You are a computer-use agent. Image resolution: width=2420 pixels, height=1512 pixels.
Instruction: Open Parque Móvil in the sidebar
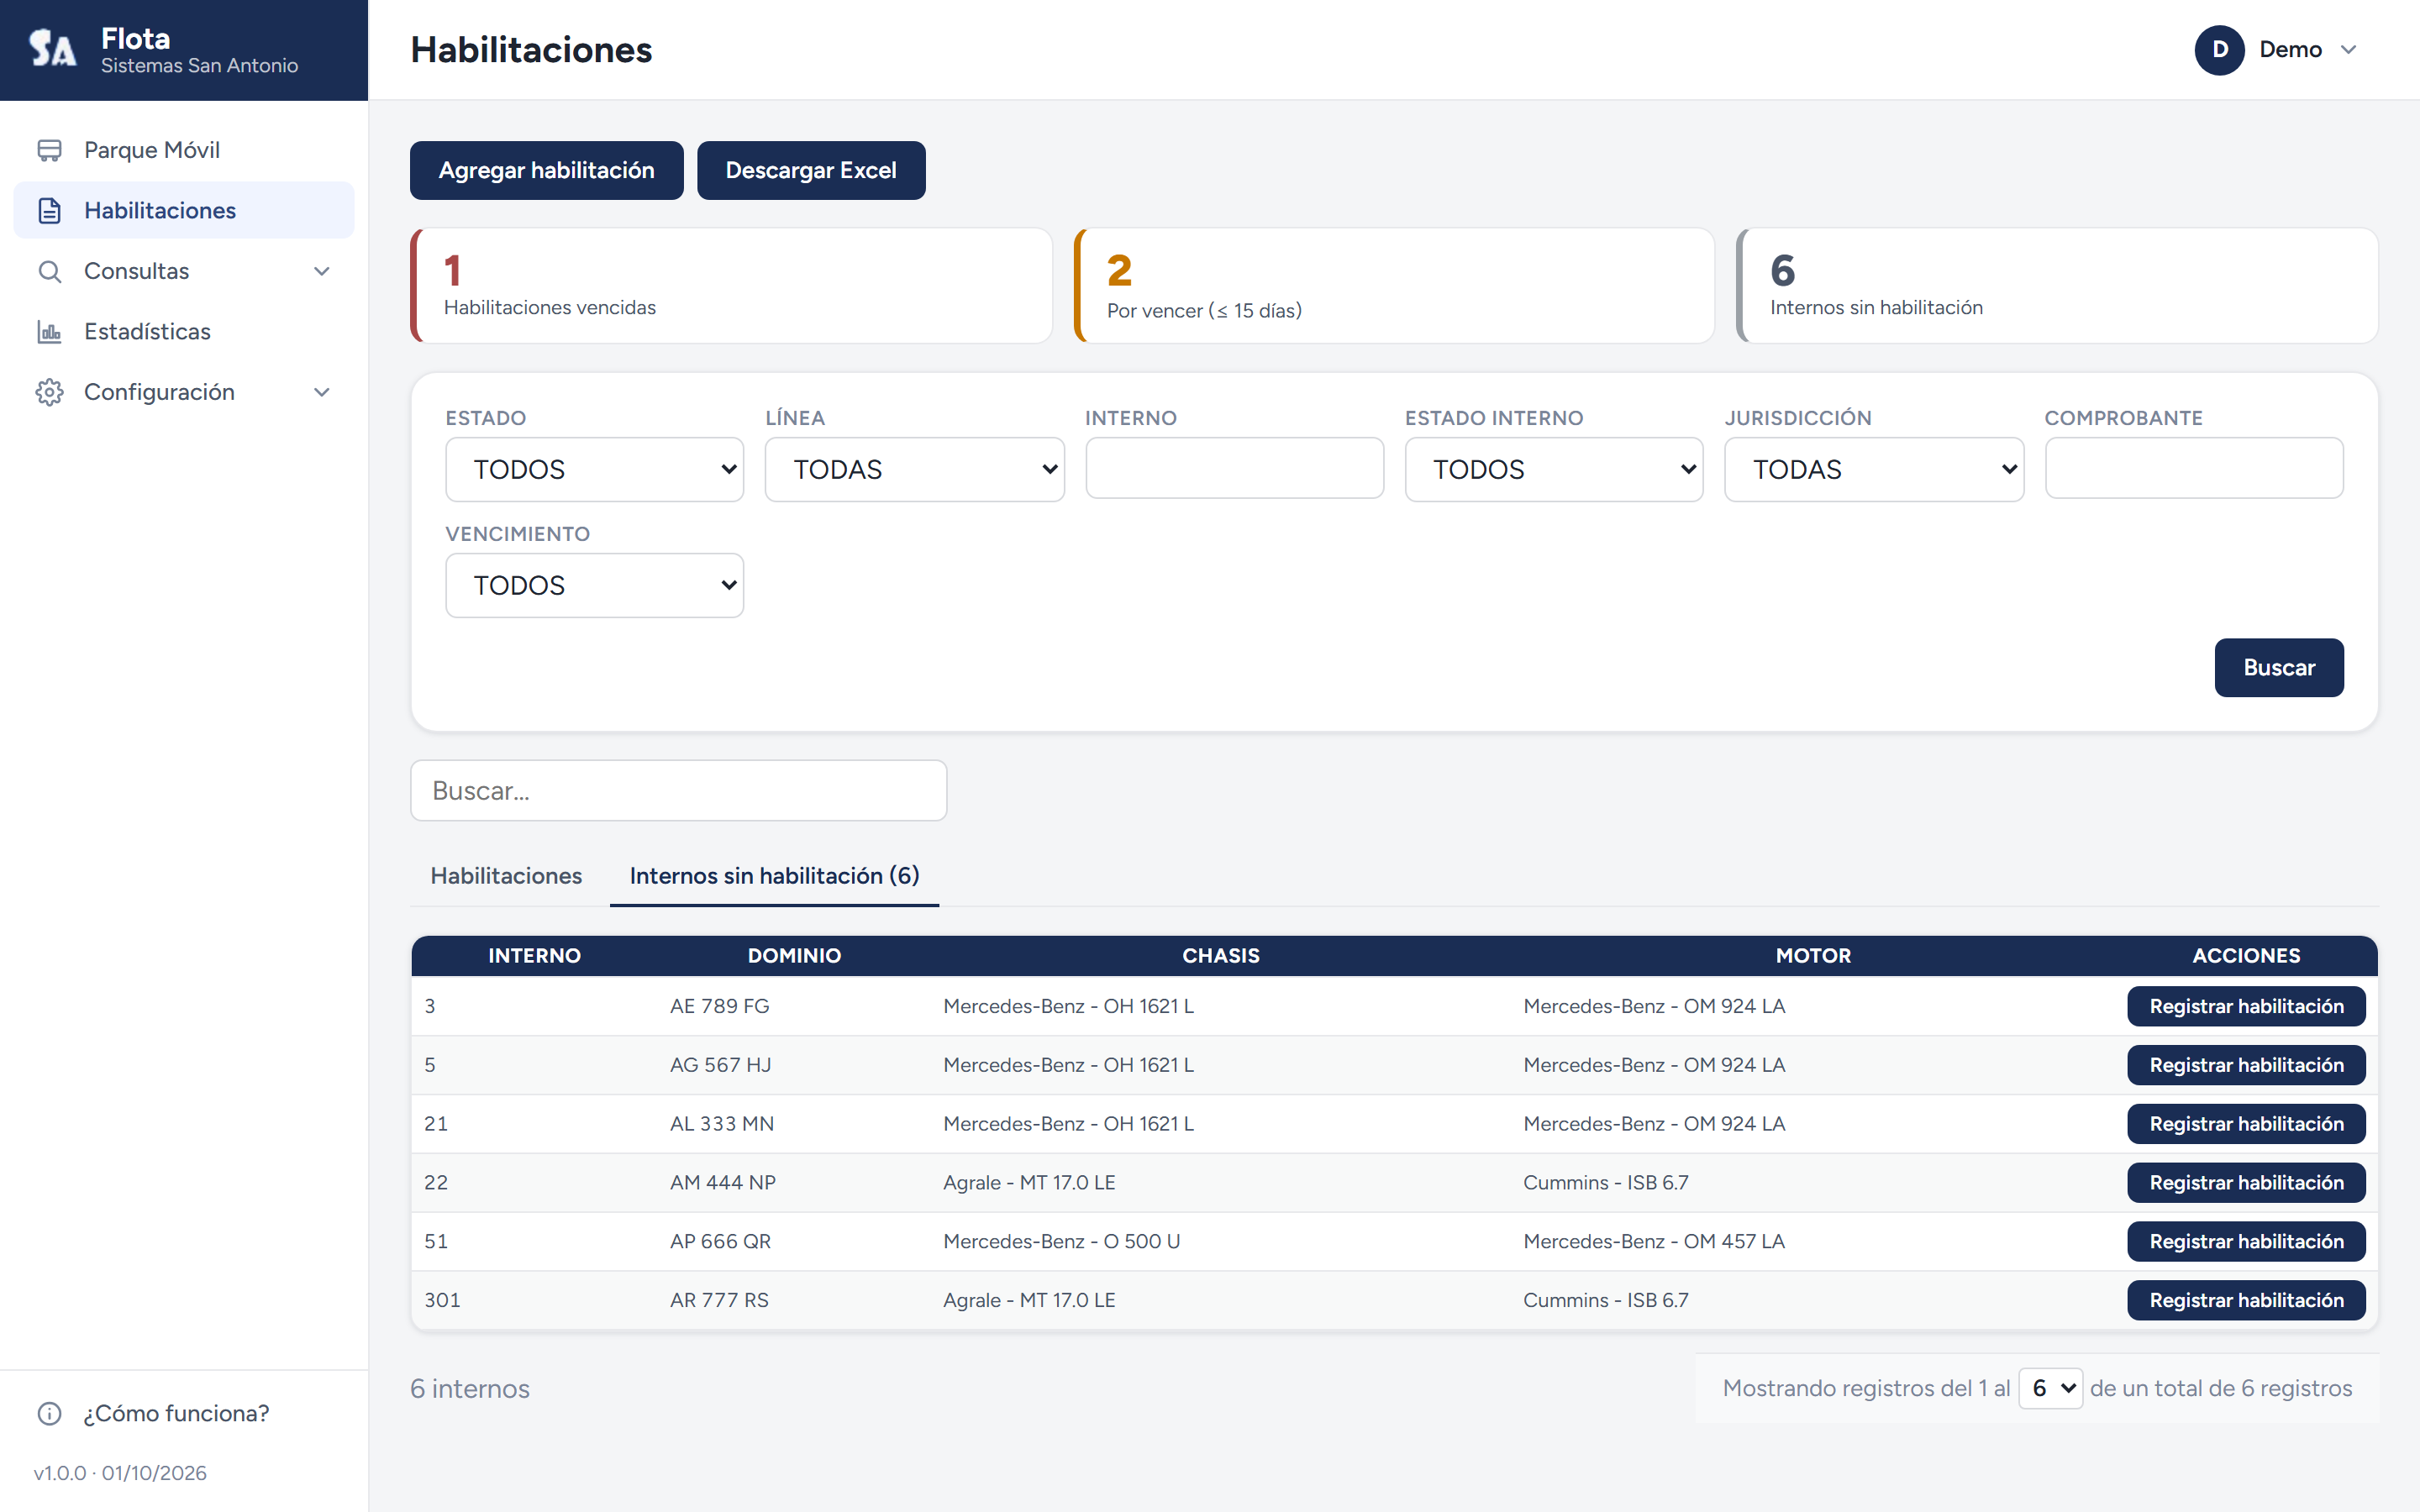pos(184,150)
